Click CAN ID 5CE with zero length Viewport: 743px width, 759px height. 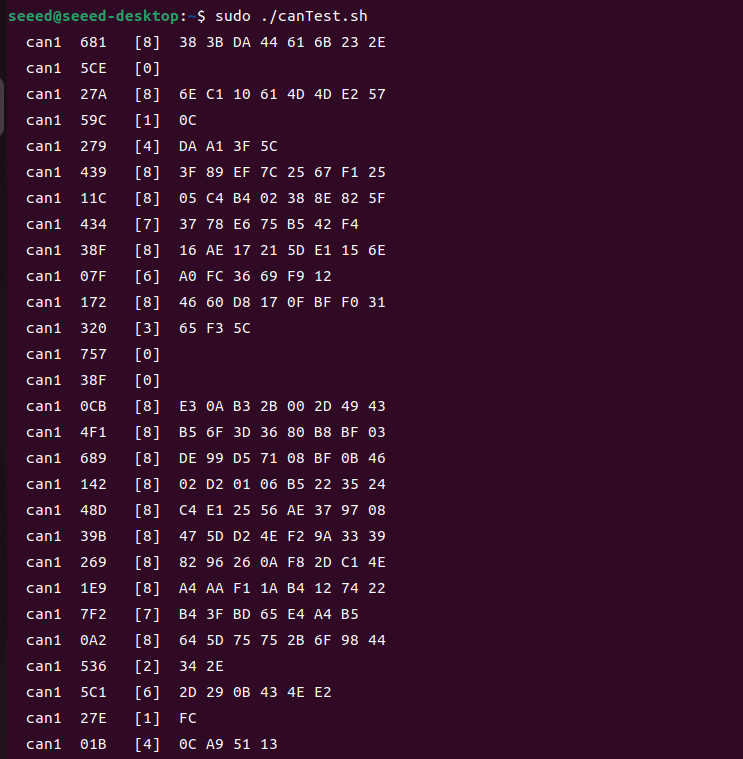click(x=93, y=69)
